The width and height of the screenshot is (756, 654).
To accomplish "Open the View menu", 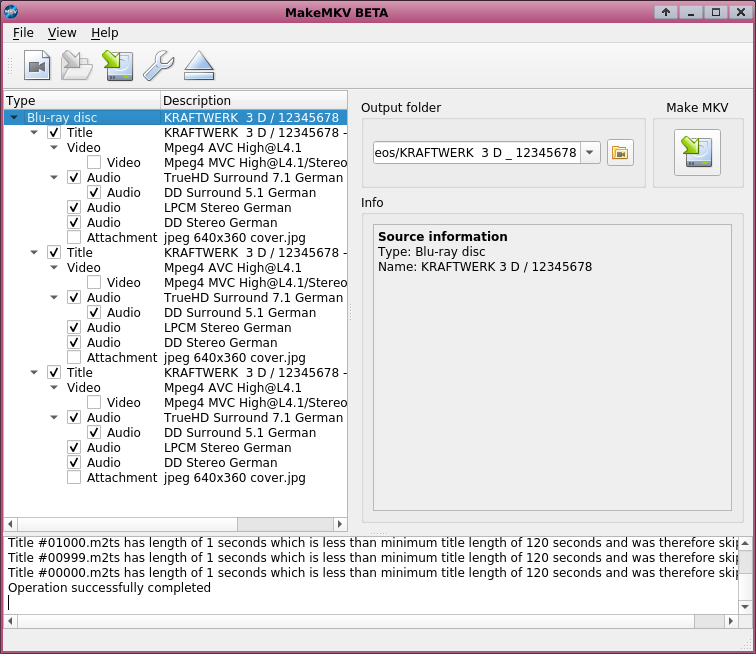I will click(x=62, y=33).
